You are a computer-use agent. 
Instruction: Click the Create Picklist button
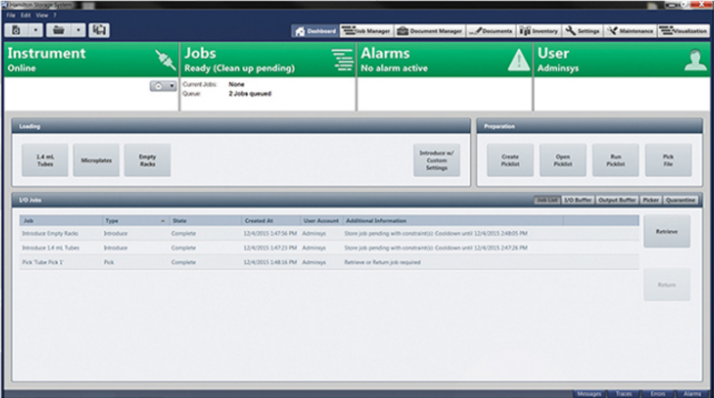click(x=510, y=160)
